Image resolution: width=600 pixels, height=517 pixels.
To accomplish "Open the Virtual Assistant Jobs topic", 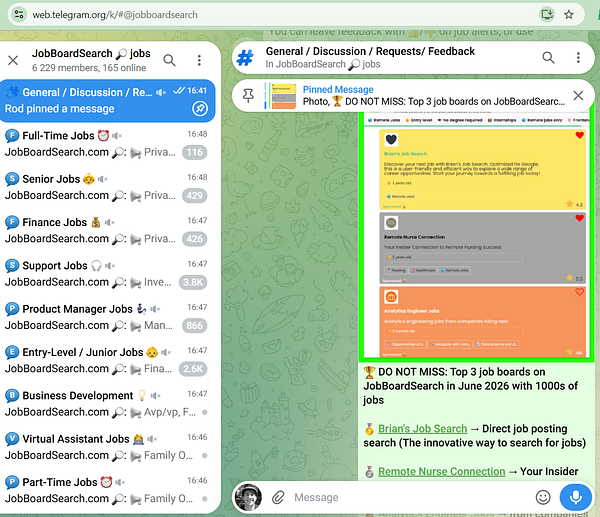I will [x=106, y=447].
